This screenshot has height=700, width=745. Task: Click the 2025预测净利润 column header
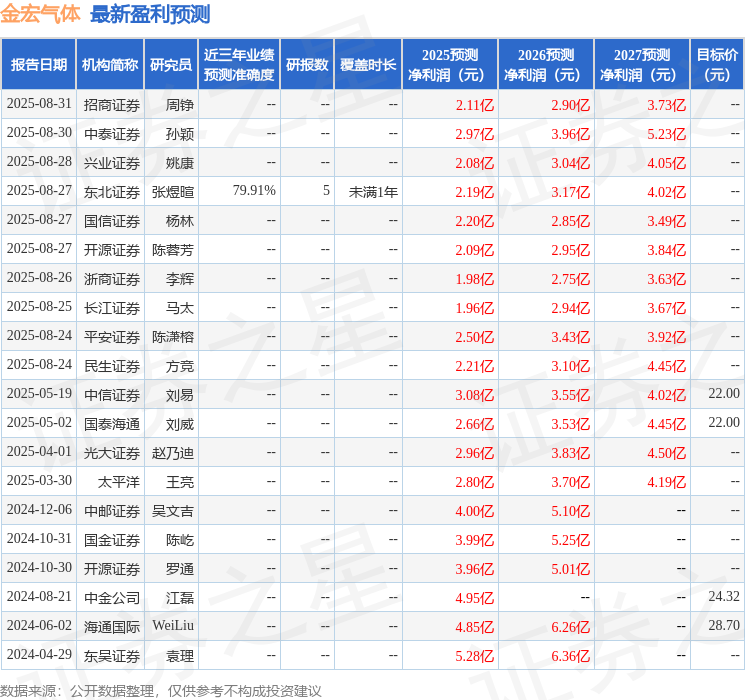point(450,65)
